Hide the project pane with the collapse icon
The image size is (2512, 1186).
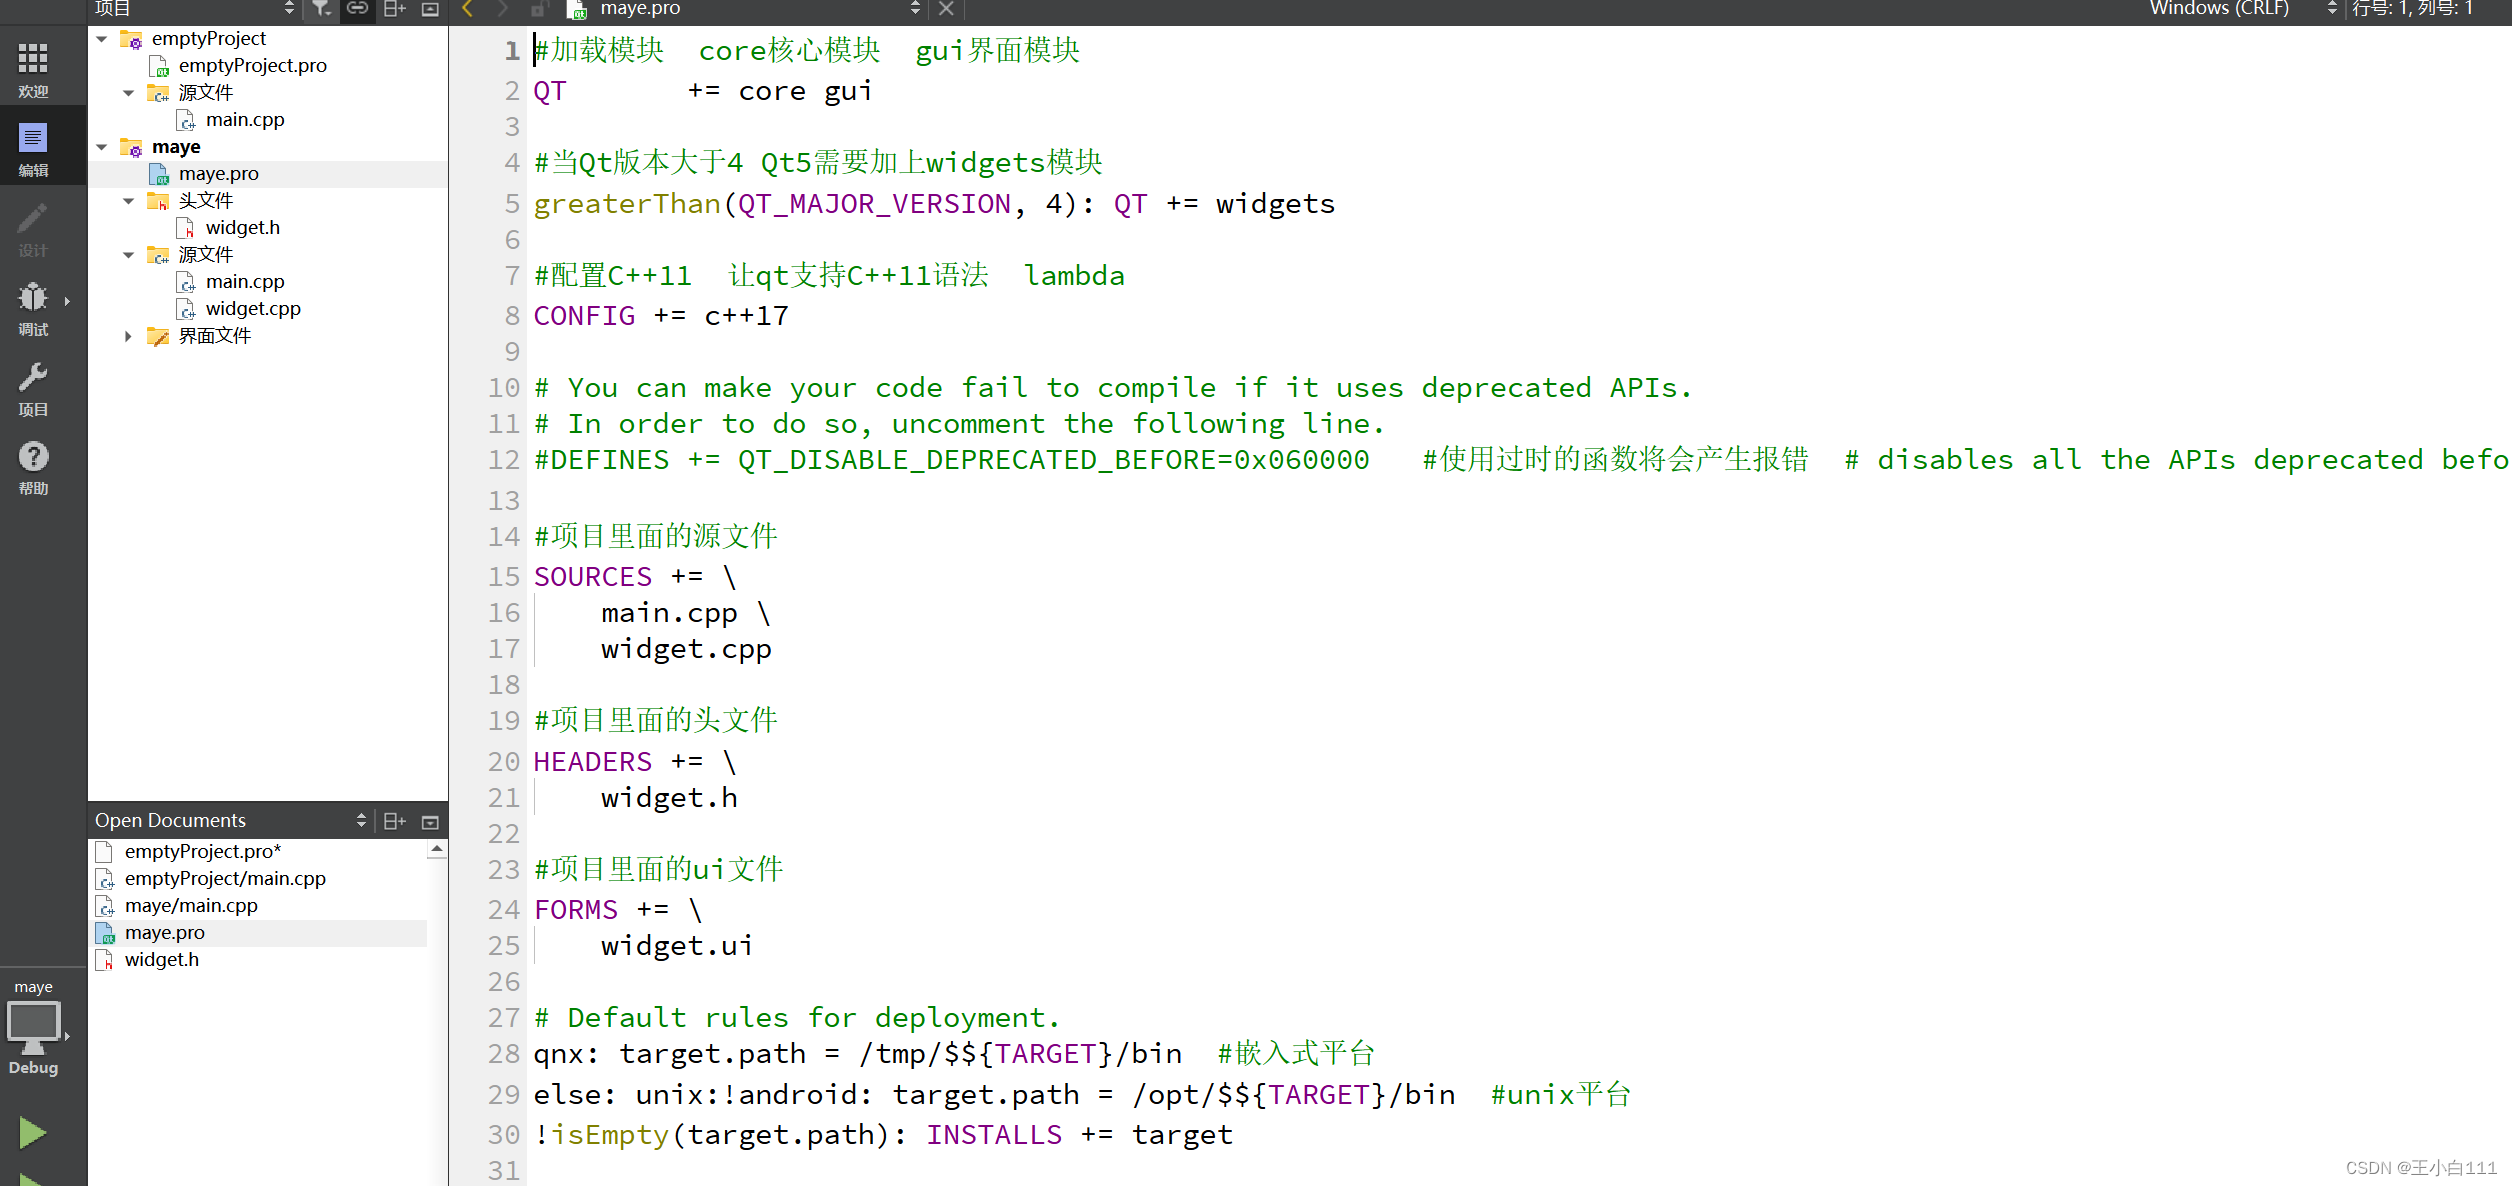[429, 8]
